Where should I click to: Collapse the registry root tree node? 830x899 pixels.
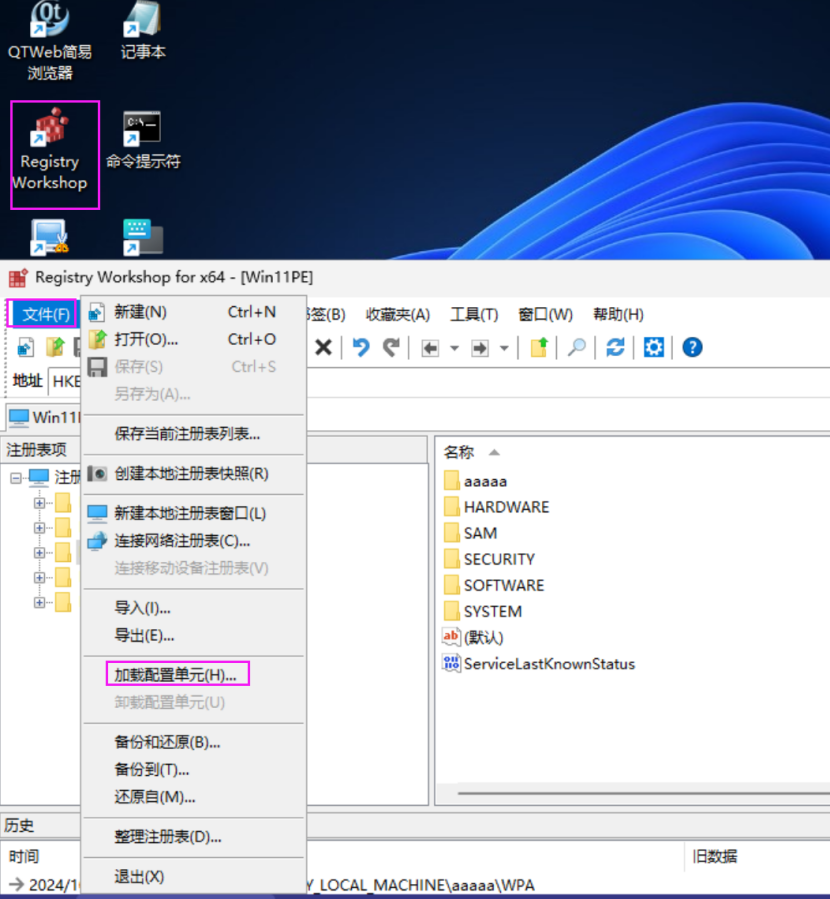[15, 477]
